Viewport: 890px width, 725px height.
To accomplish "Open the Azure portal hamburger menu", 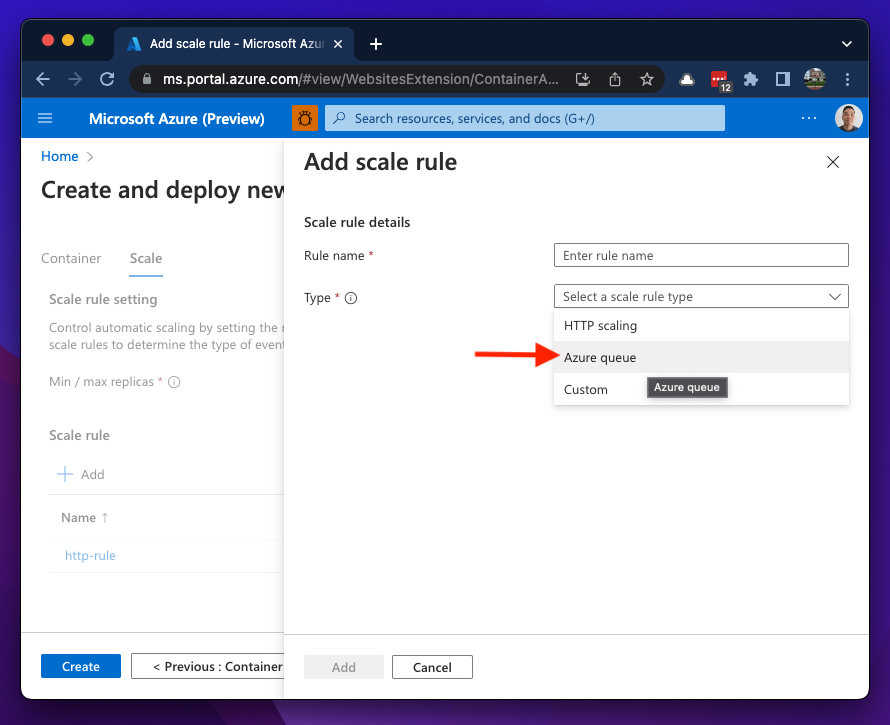I will coord(45,118).
